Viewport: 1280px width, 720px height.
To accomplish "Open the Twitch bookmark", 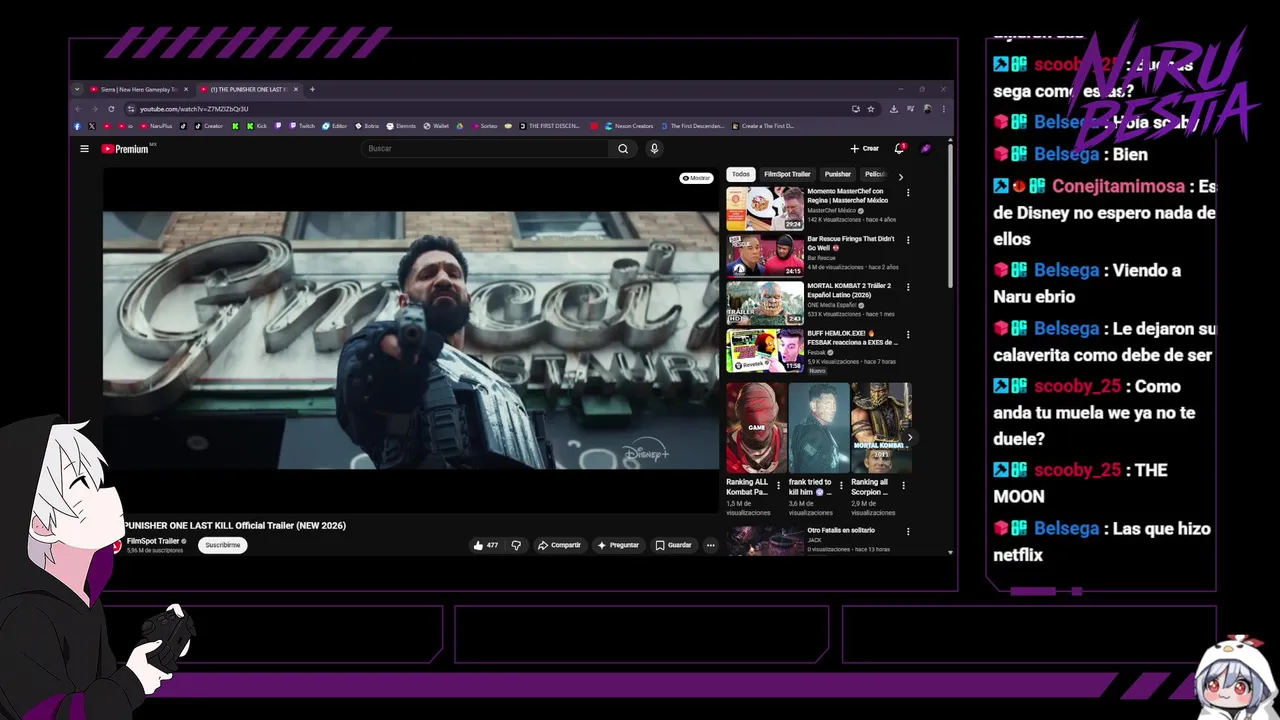I will tap(302, 126).
